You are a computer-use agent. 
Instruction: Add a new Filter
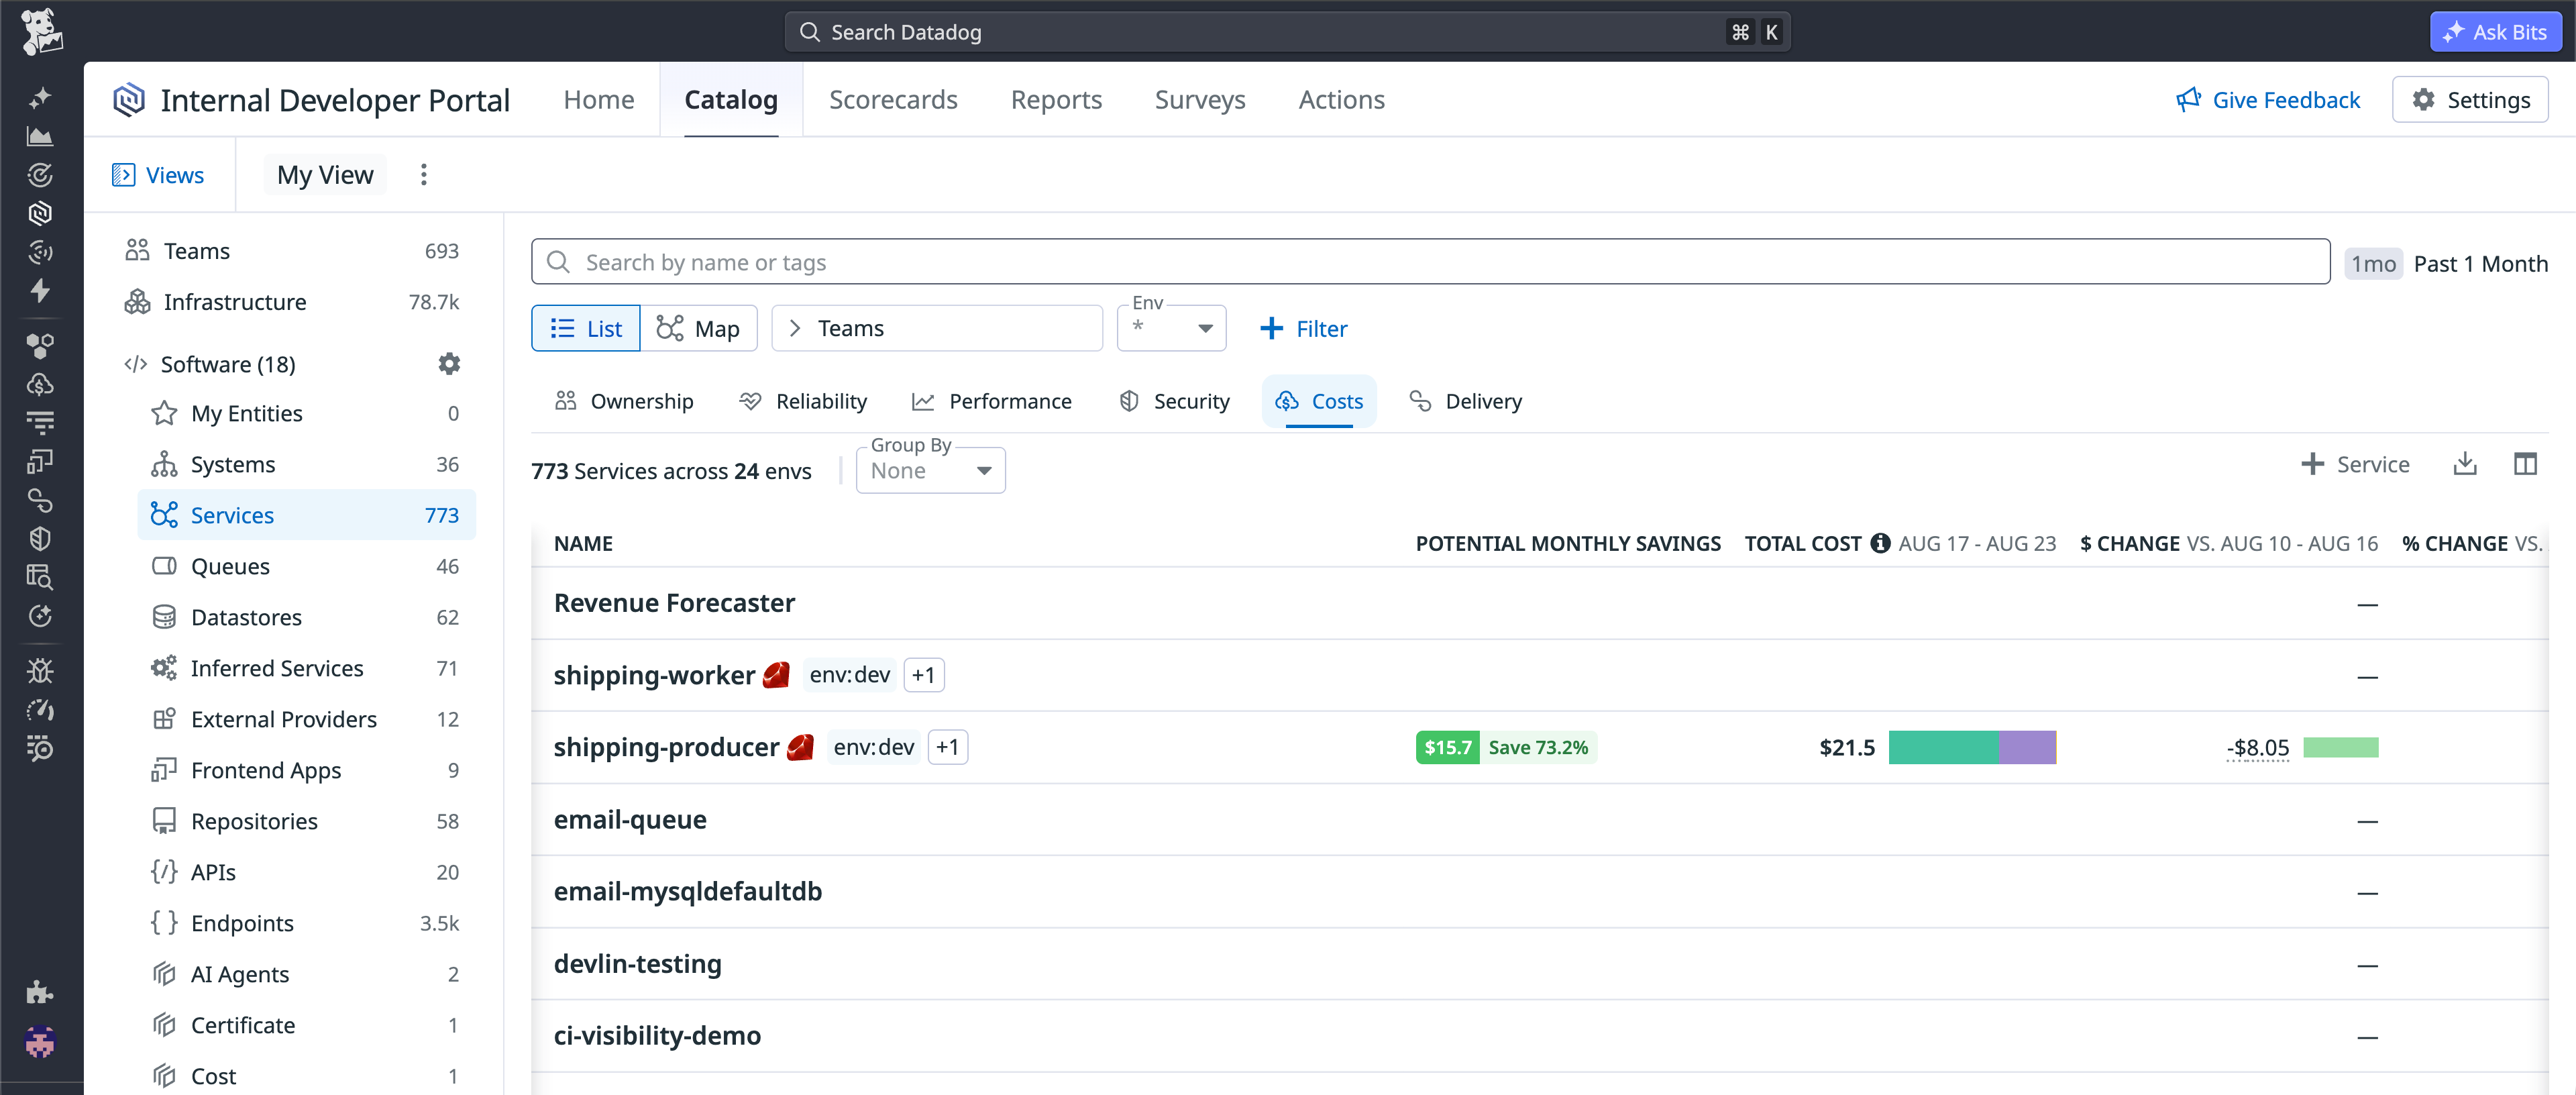click(1303, 328)
